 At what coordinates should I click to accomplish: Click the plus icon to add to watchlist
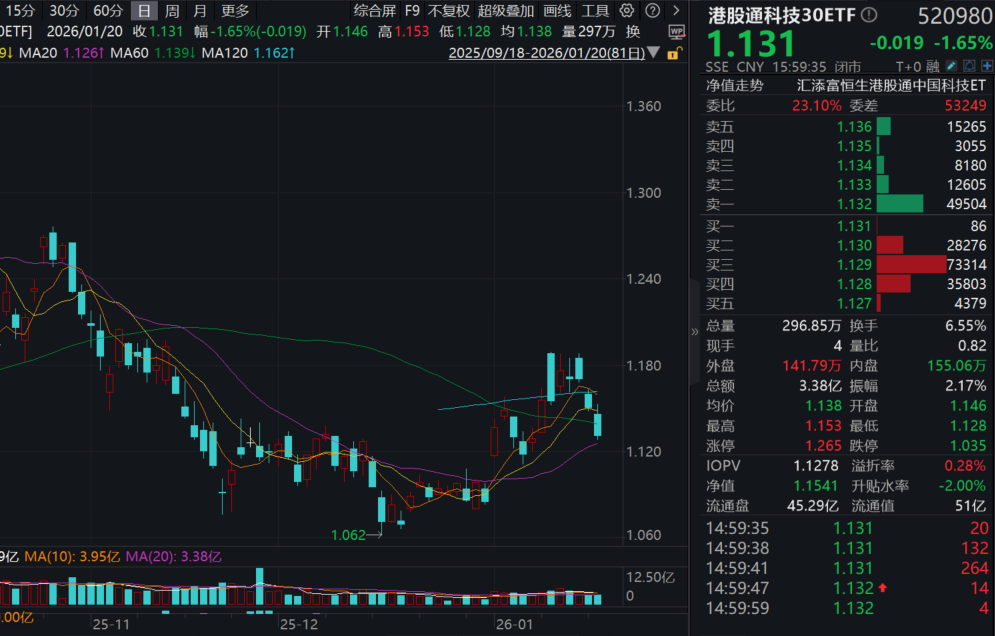(987, 66)
